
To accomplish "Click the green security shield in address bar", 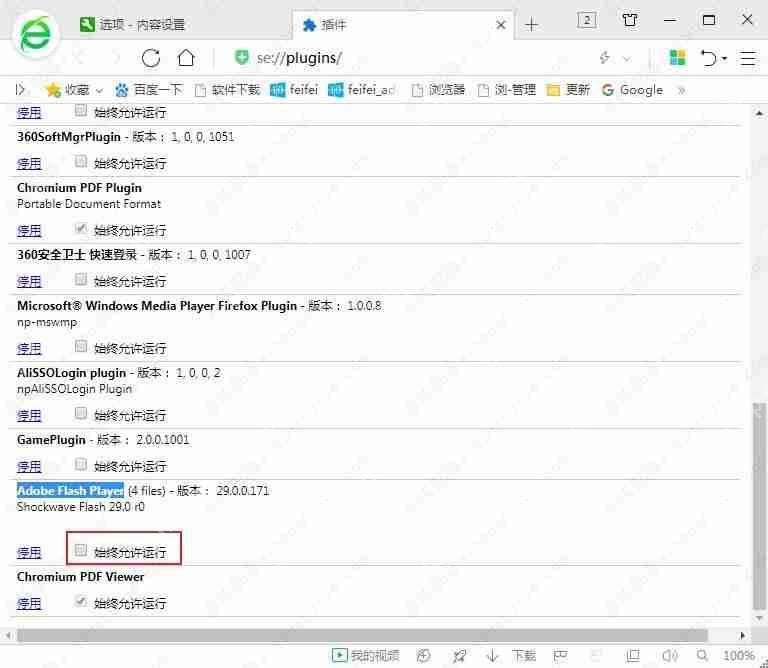I will 242,58.
